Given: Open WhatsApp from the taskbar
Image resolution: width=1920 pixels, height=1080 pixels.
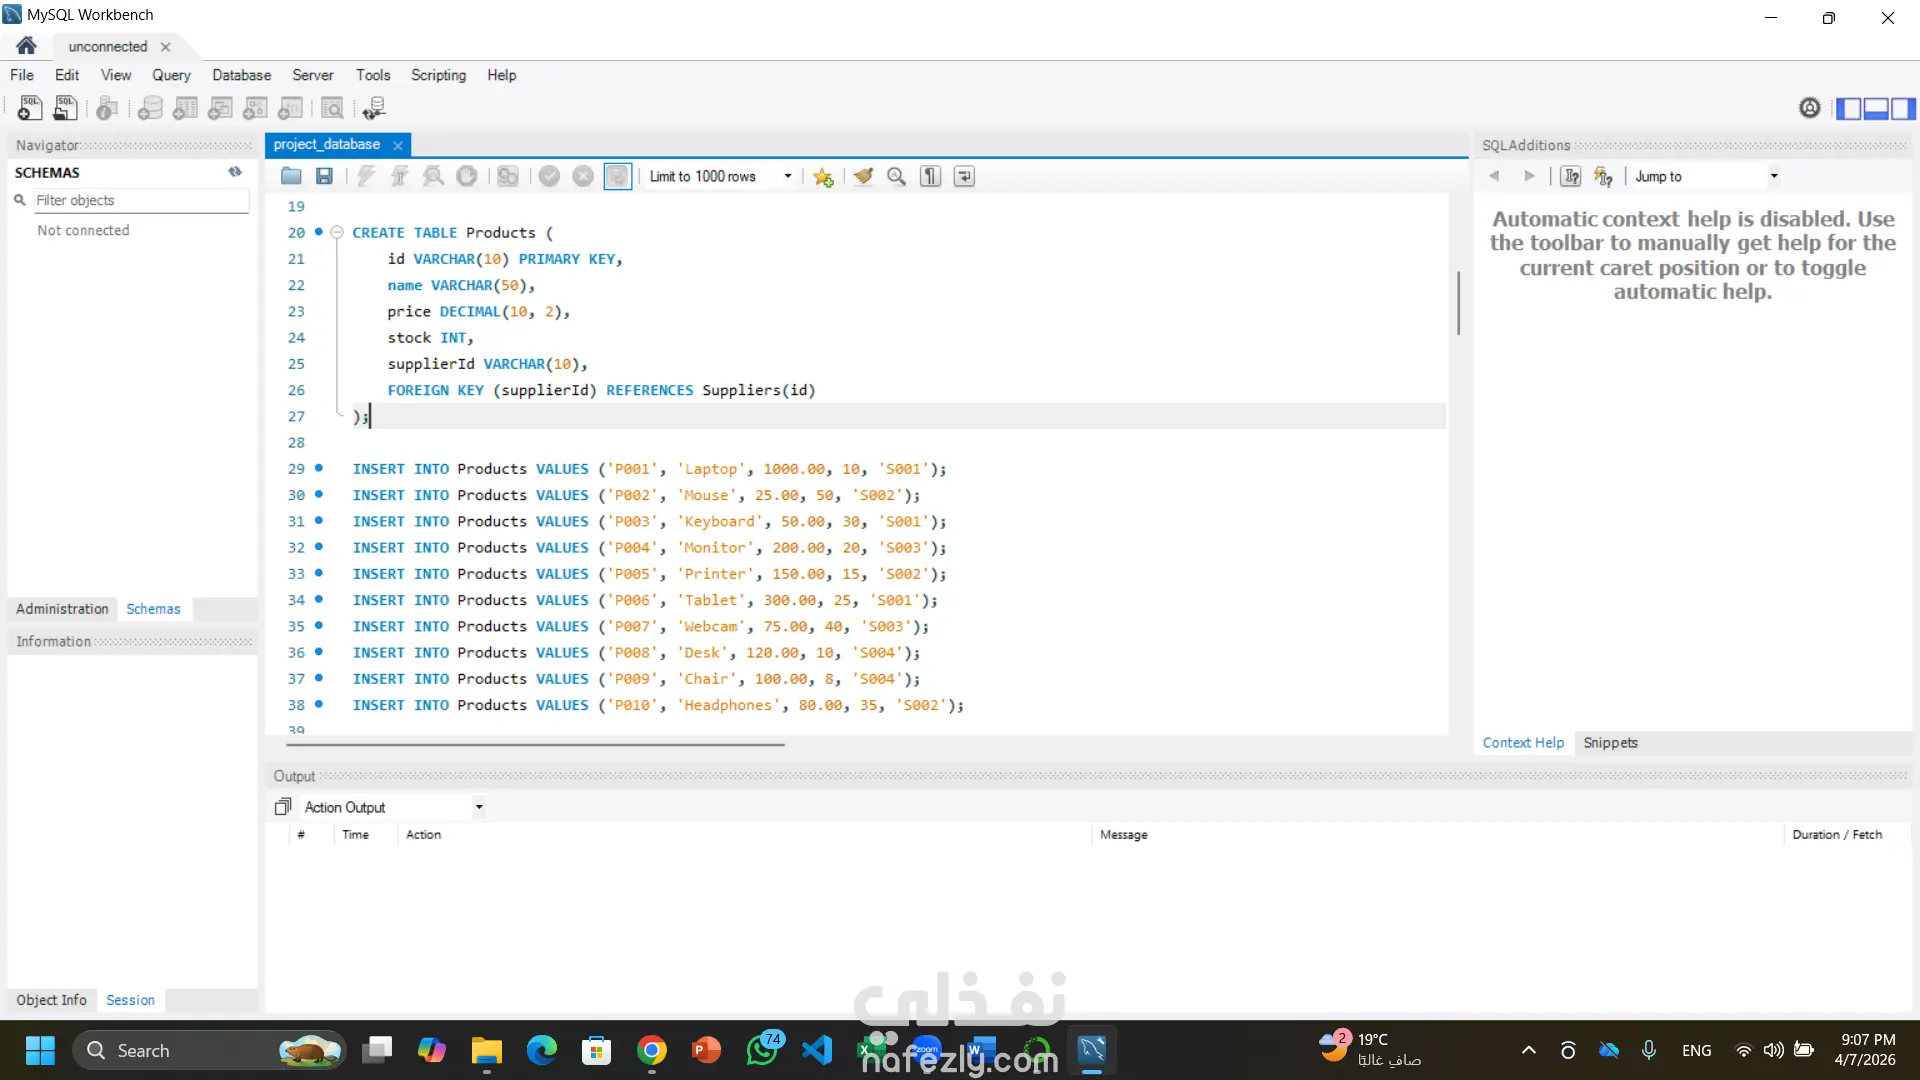Looking at the screenshot, I should click(x=763, y=1050).
